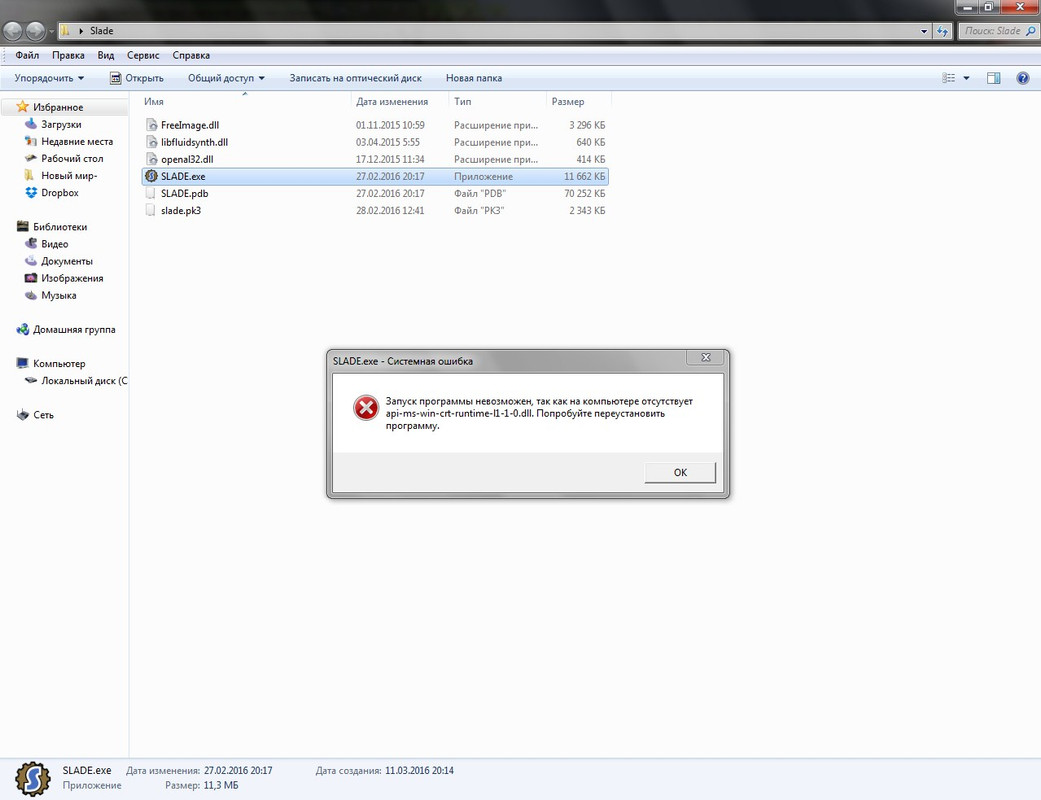Click the large SLADE icon in details pane
Viewport: 1041px width, 800px height.
point(33,779)
